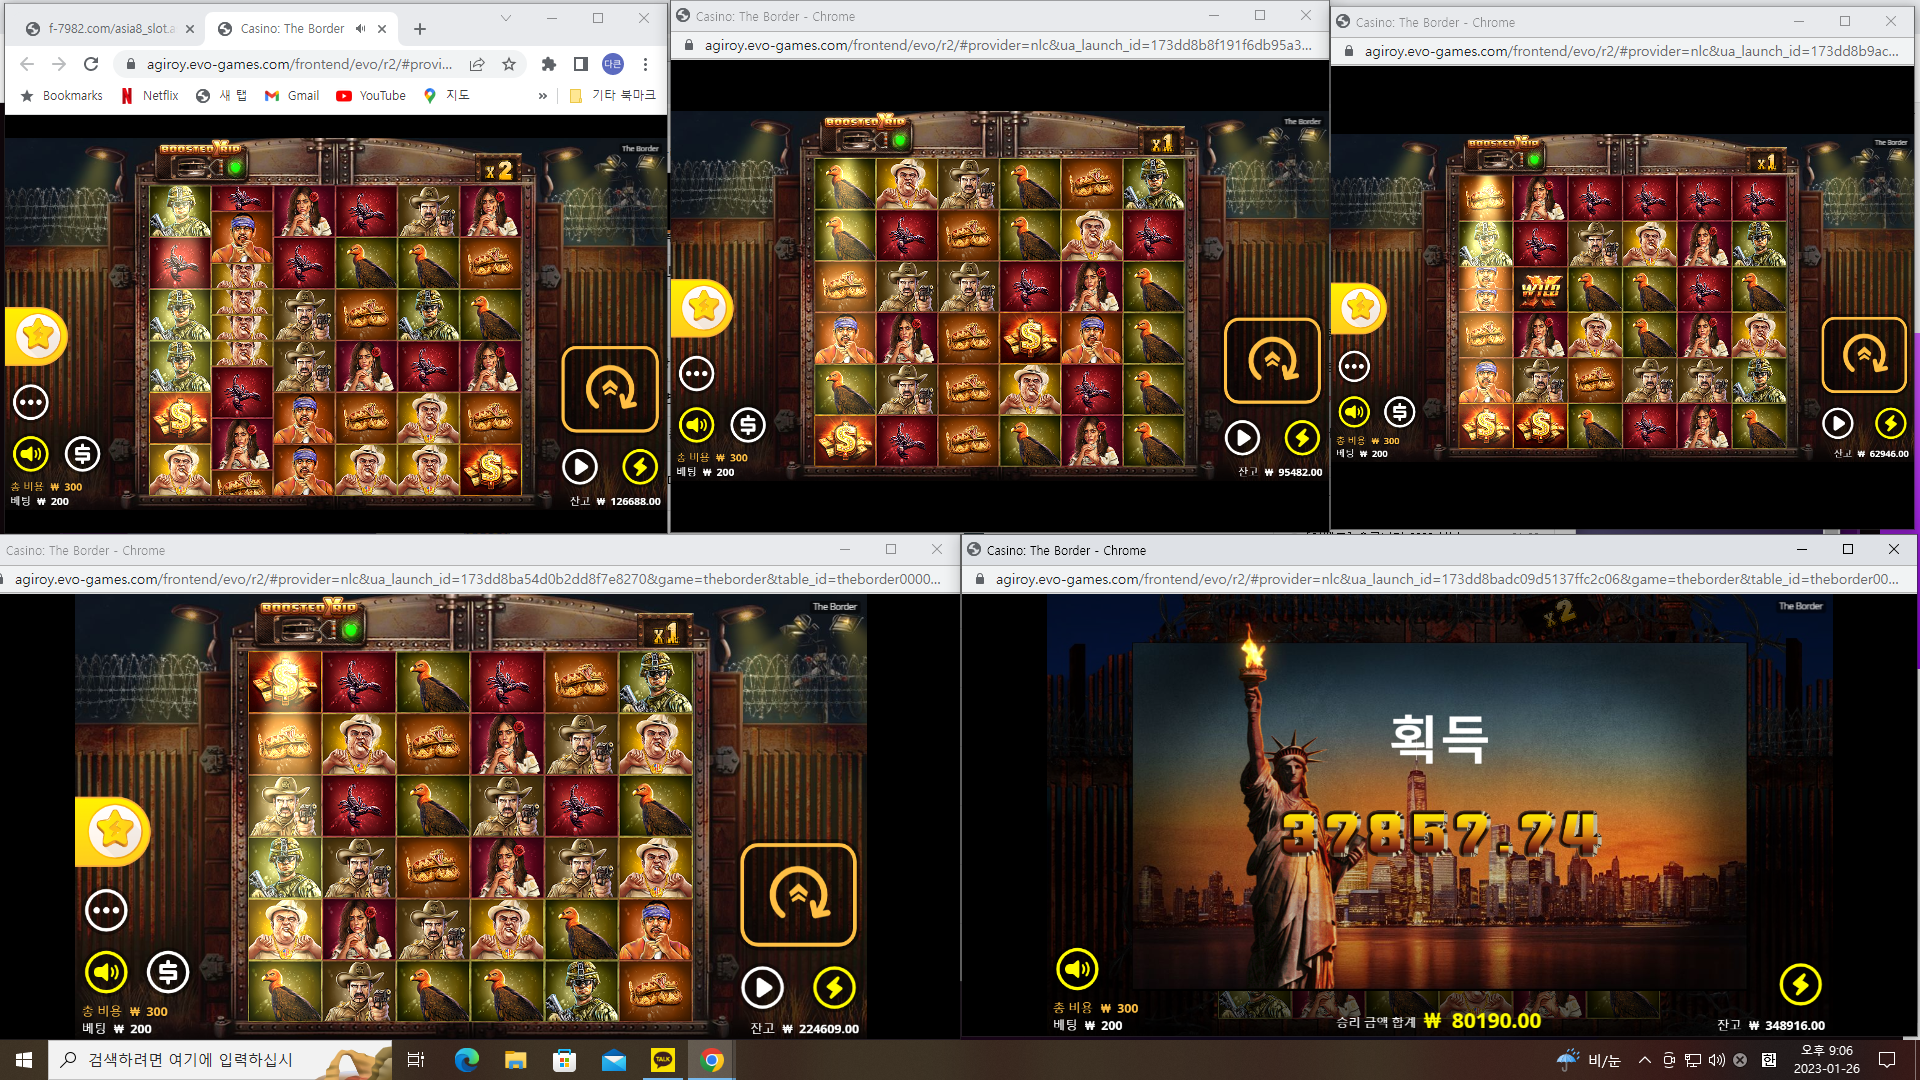Spin the reels in ₩95482.00 balance game
This screenshot has height=1080, width=1920.
(x=1272, y=360)
